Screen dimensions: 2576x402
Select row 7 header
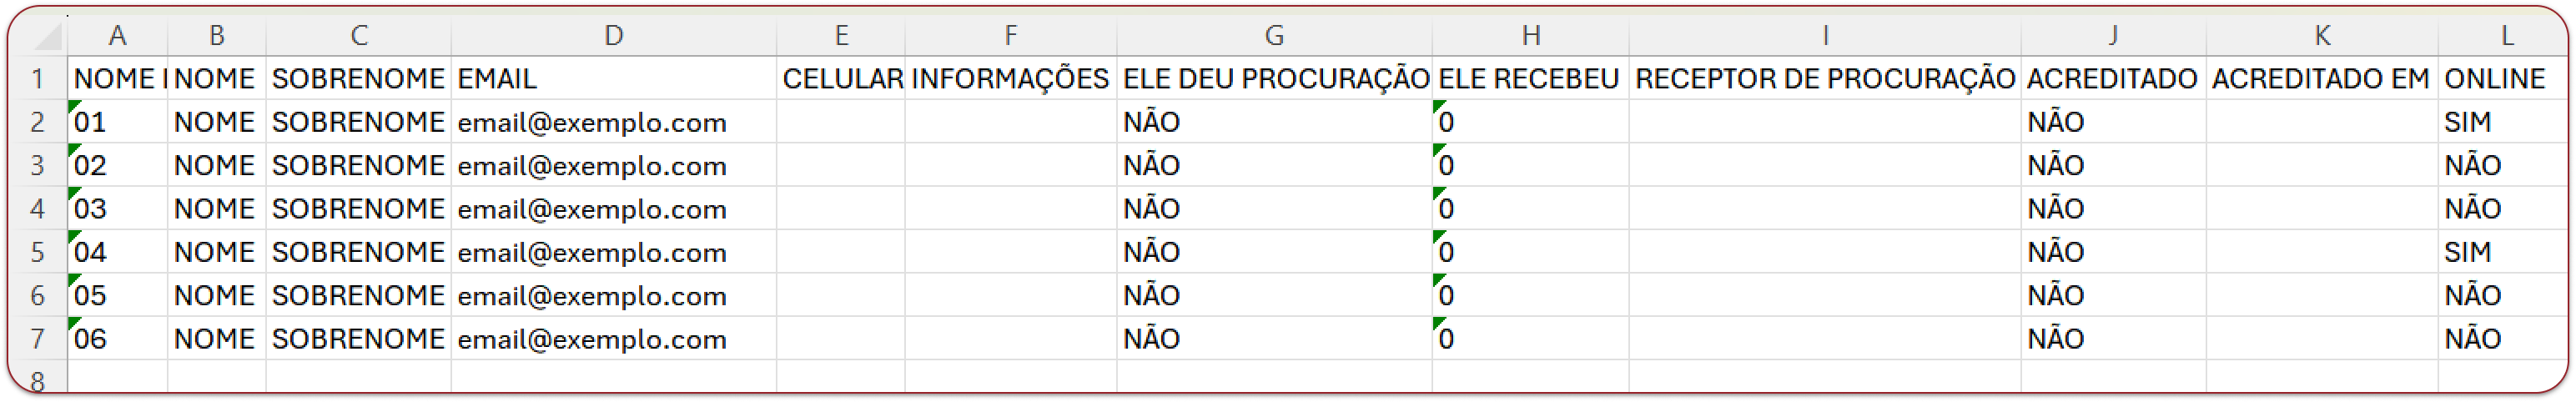38,339
